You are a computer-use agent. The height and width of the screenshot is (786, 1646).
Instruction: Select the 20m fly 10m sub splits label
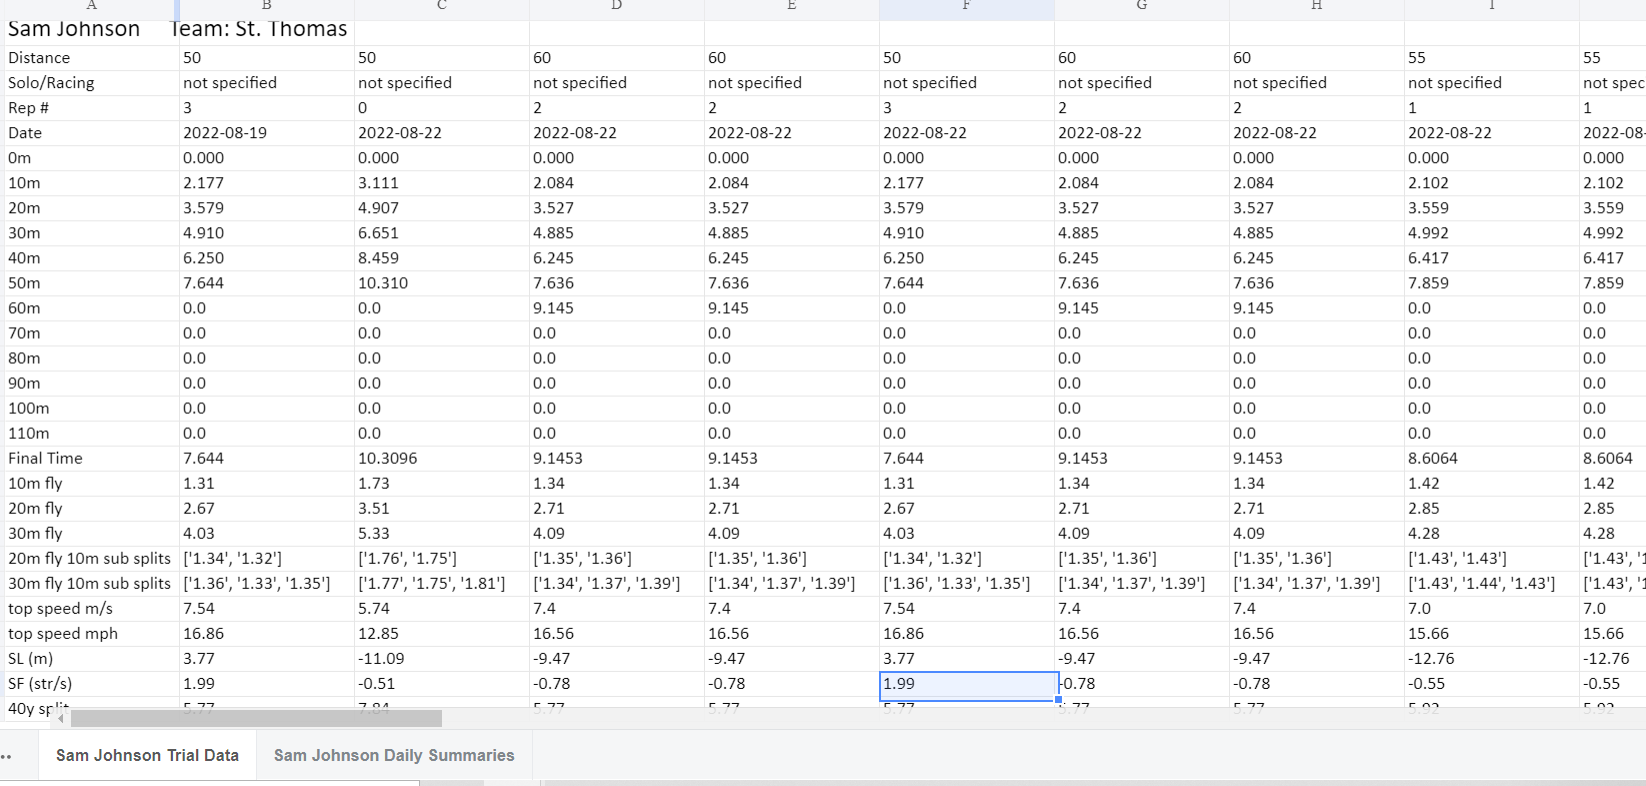point(90,558)
